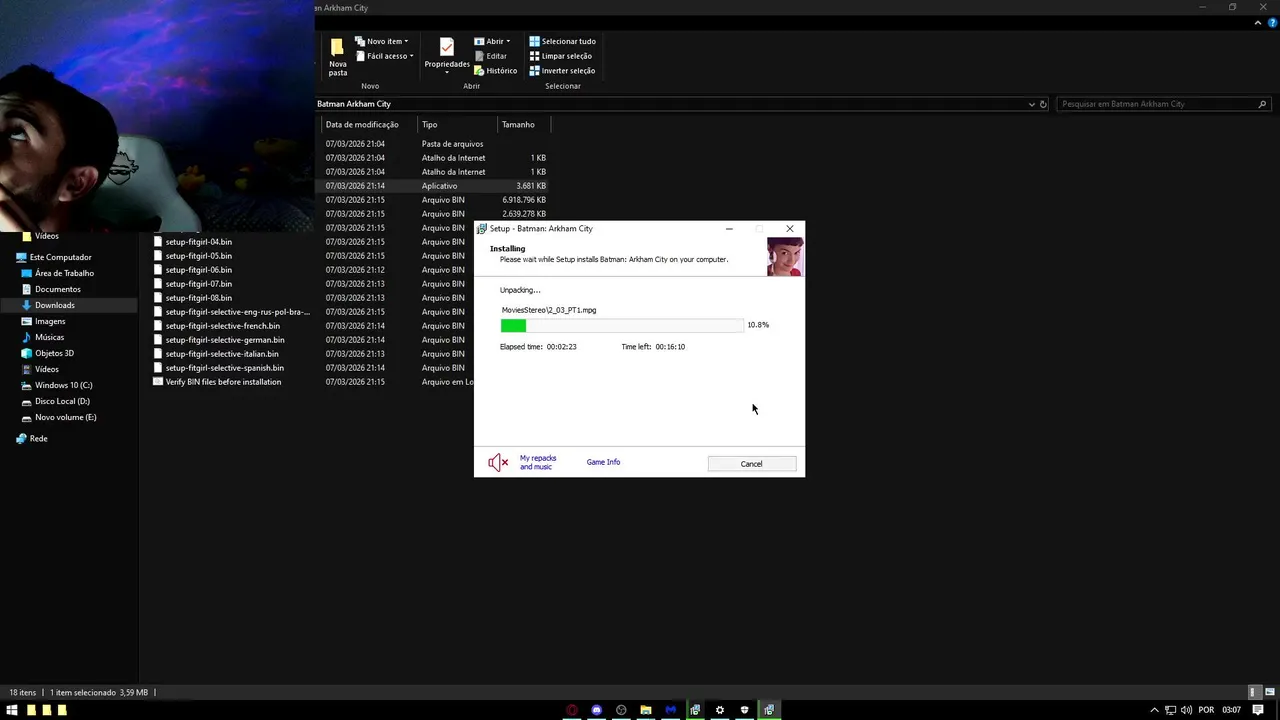Open Histórico in the ribbon

[495, 71]
